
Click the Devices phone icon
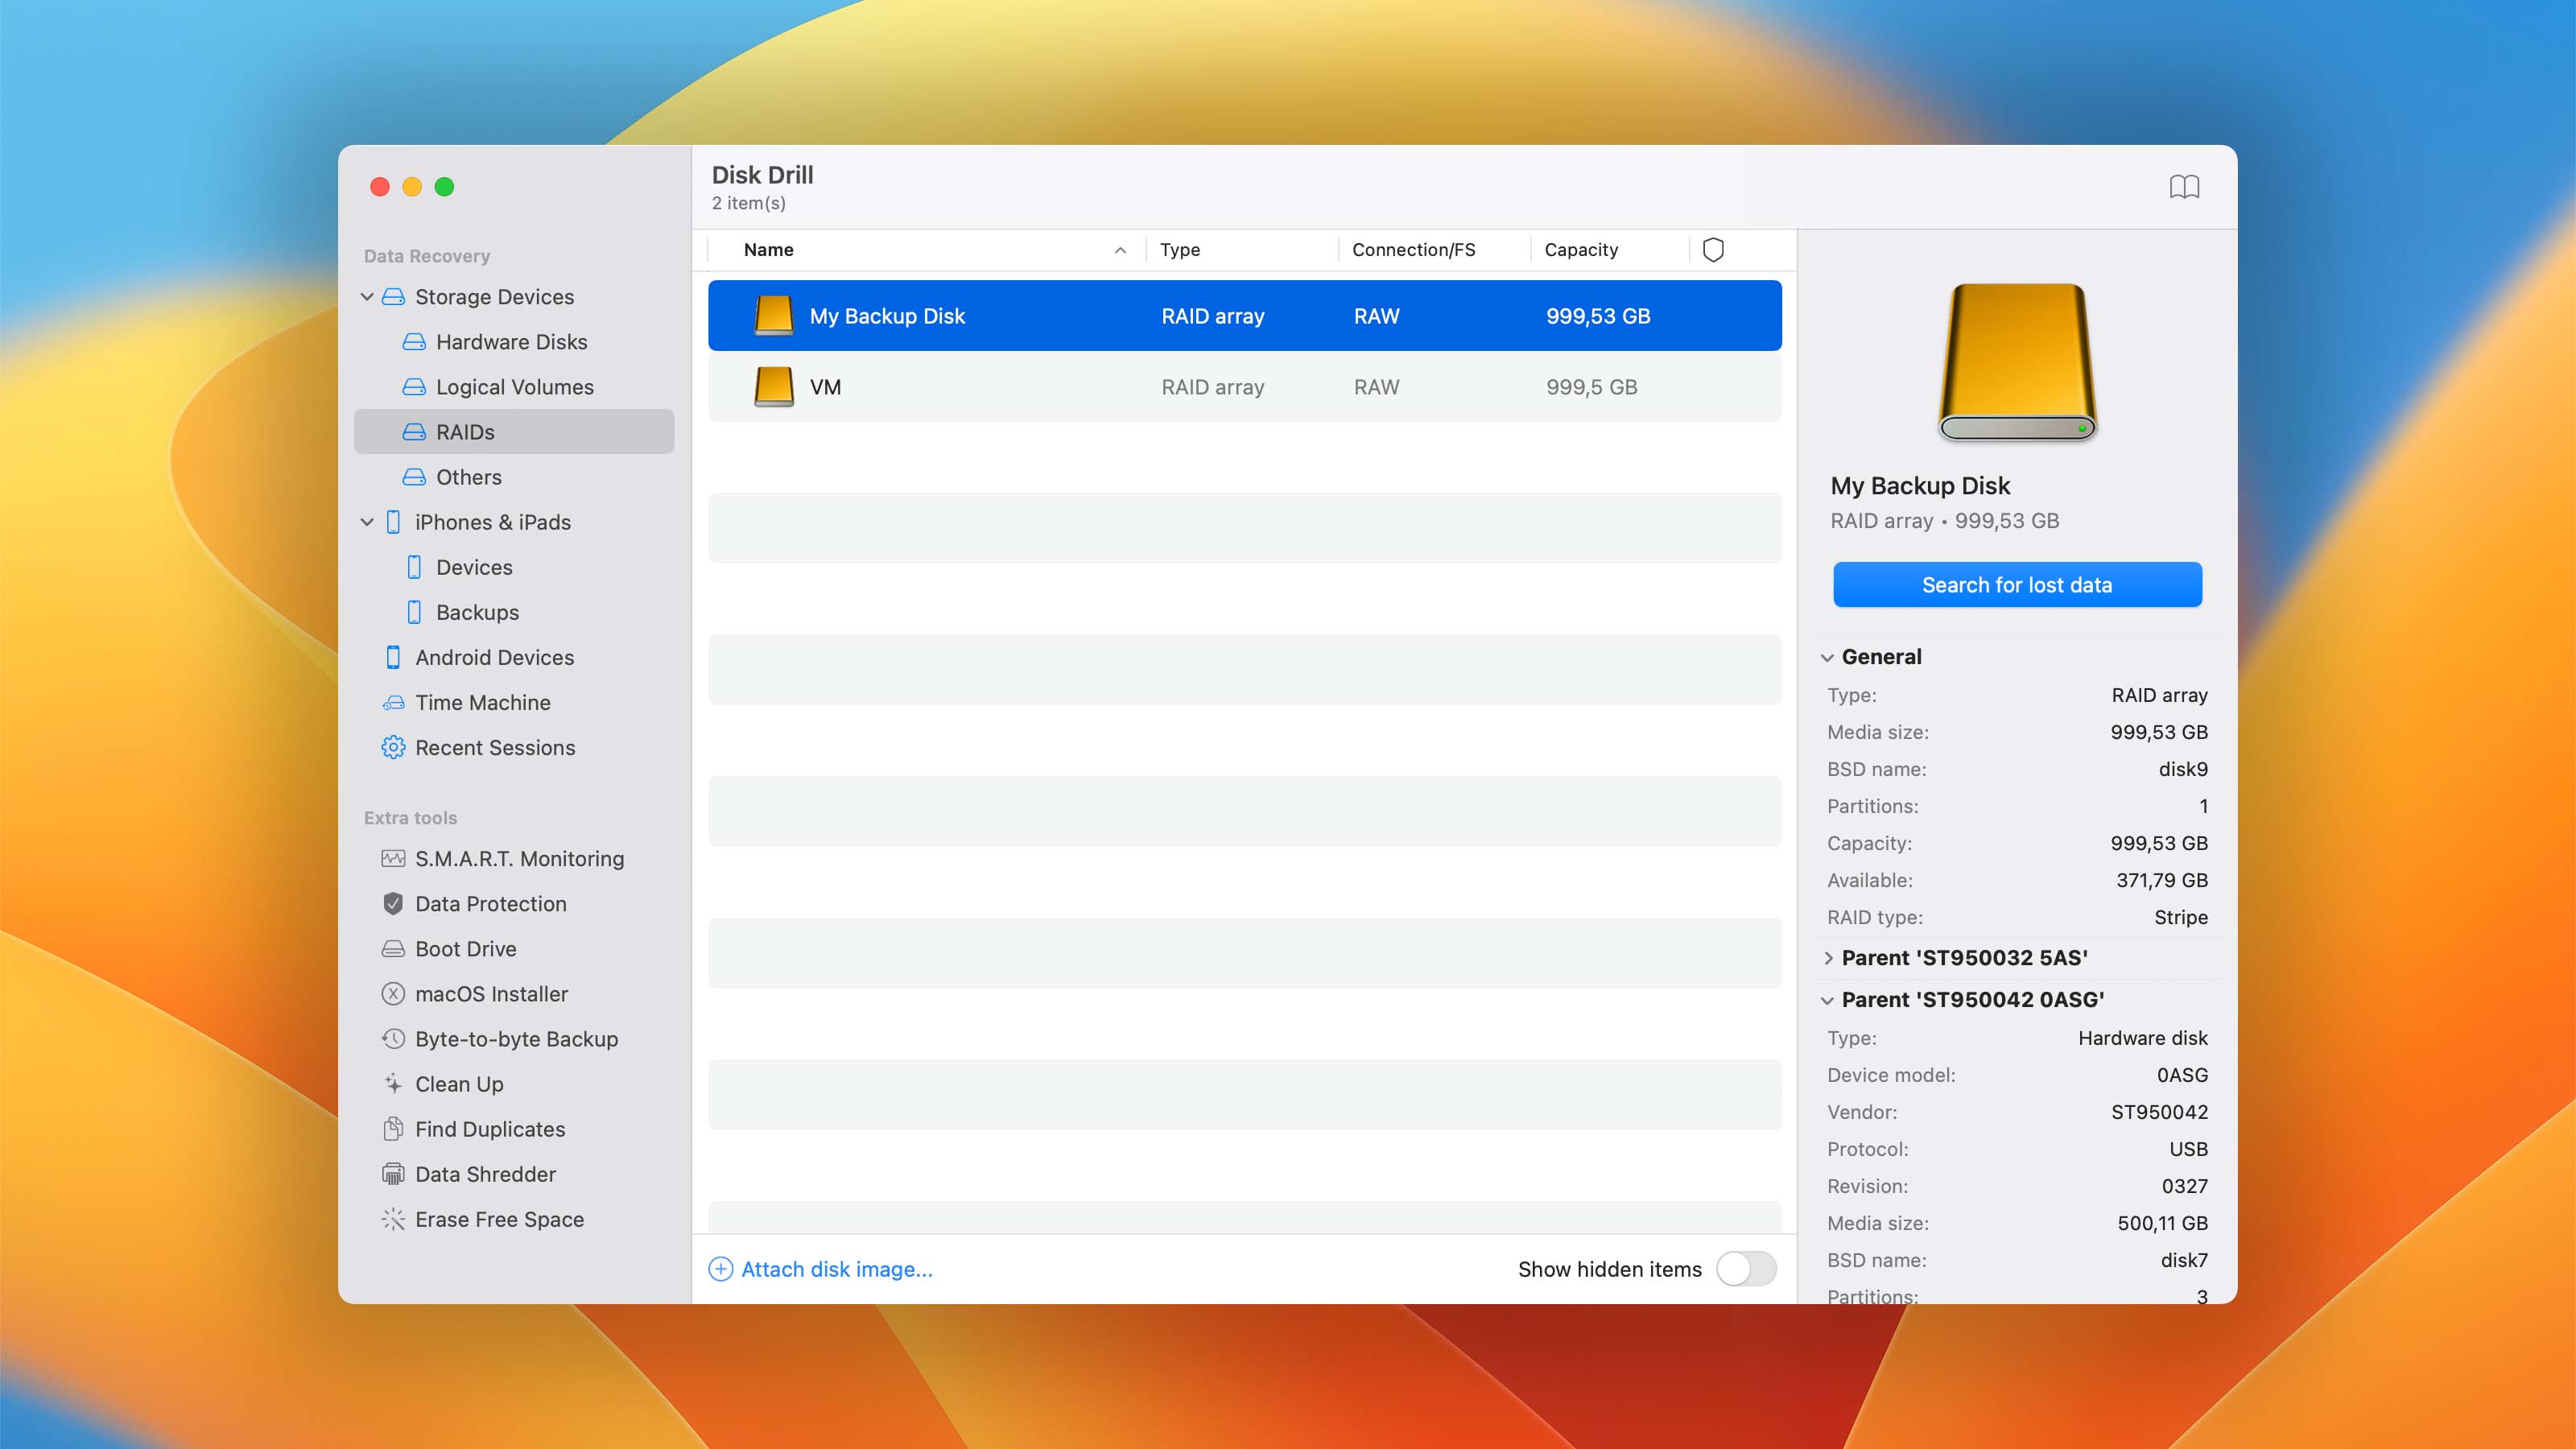tap(414, 567)
